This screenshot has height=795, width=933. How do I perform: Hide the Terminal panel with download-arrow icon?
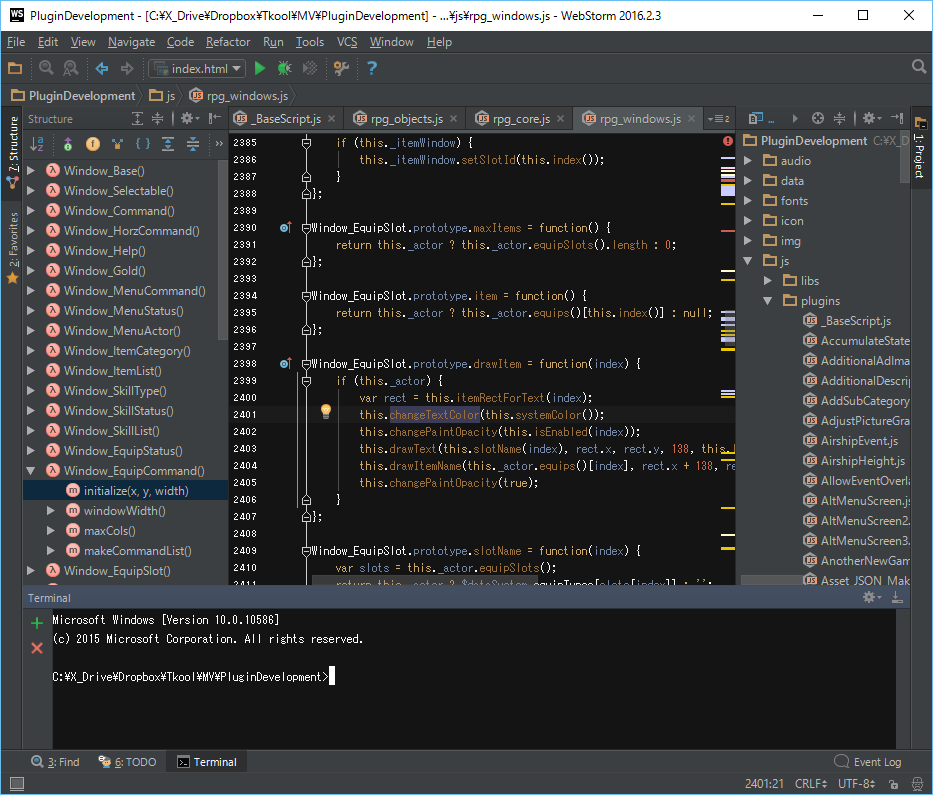click(x=897, y=597)
